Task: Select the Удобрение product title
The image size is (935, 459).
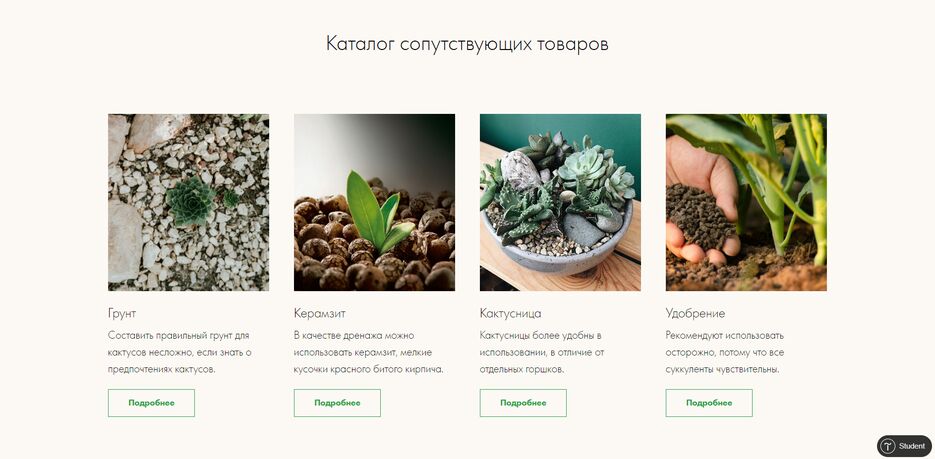Action: tap(695, 314)
